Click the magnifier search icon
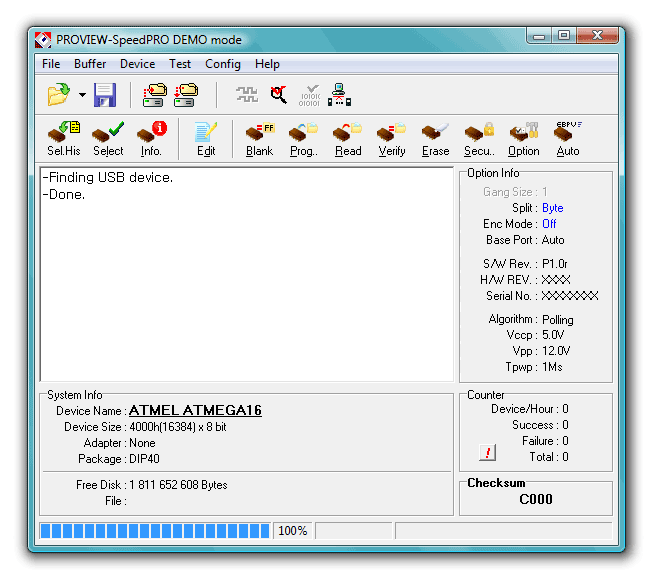Image resolution: width=656 pixels, height=578 pixels. [278, 95]
